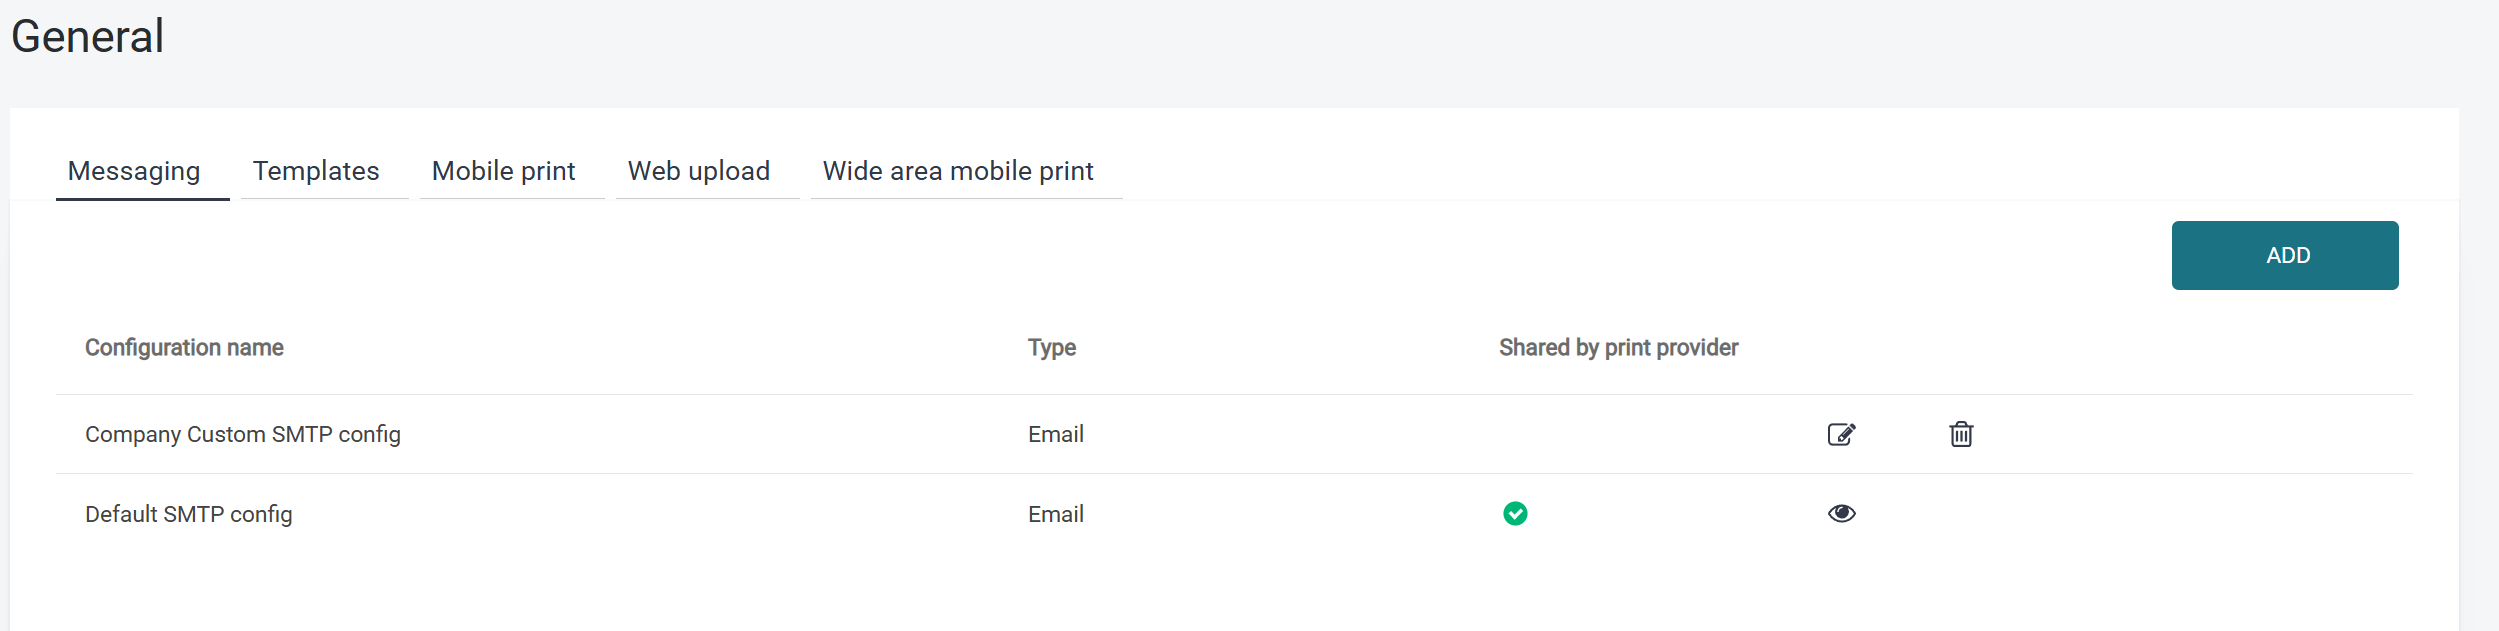Click the General page heading
The height and width of the screenshot is (631, 2499).
coord(88,37)
